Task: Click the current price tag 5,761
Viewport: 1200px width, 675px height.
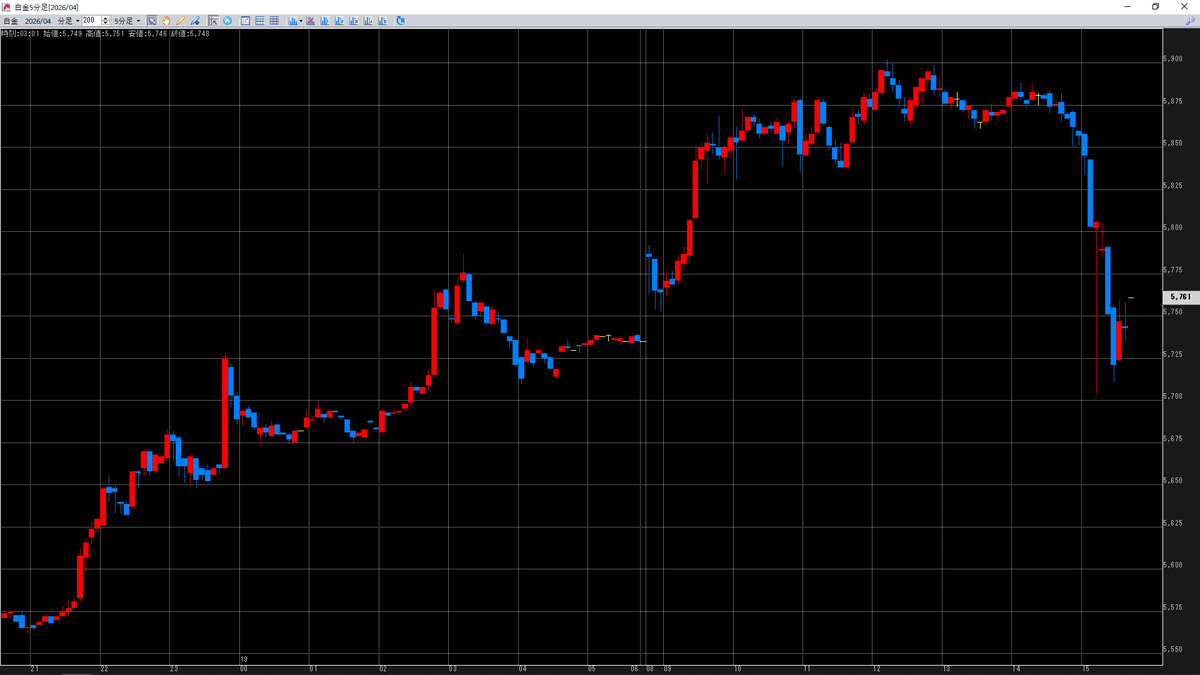Action: pos(1179,297)
